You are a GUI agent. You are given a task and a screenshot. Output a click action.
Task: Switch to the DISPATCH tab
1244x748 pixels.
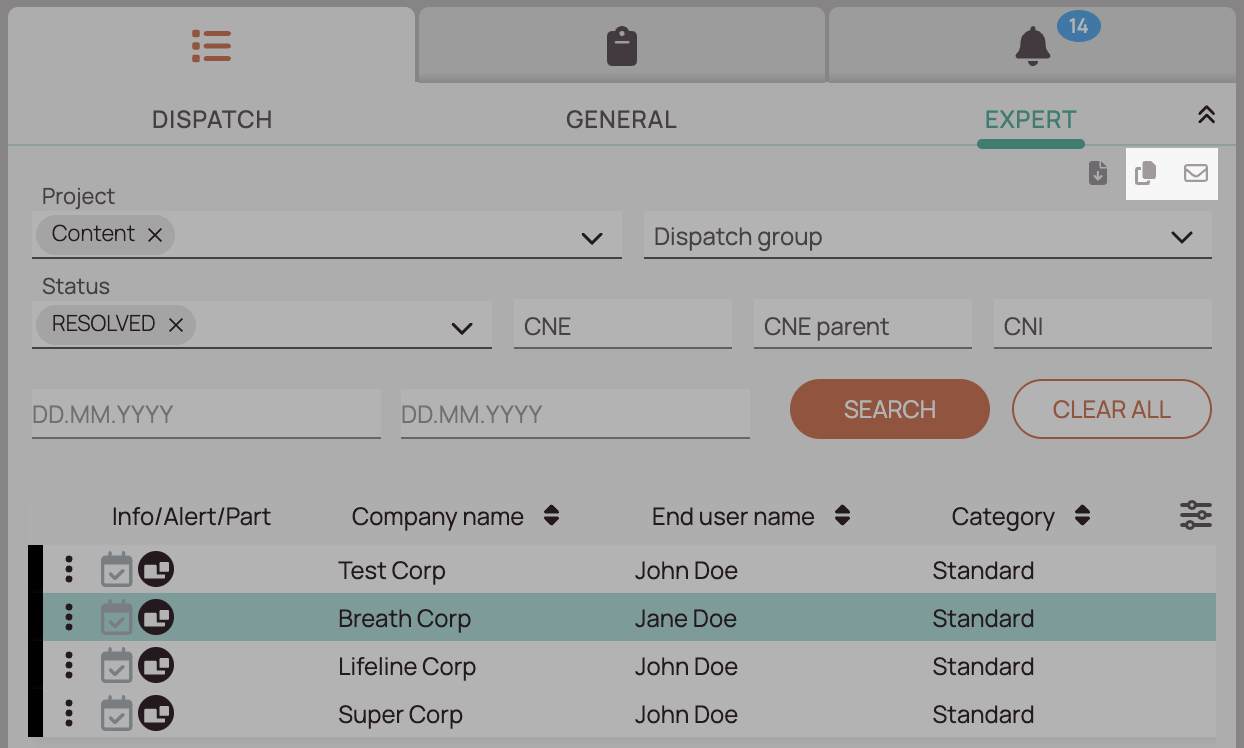211,119
